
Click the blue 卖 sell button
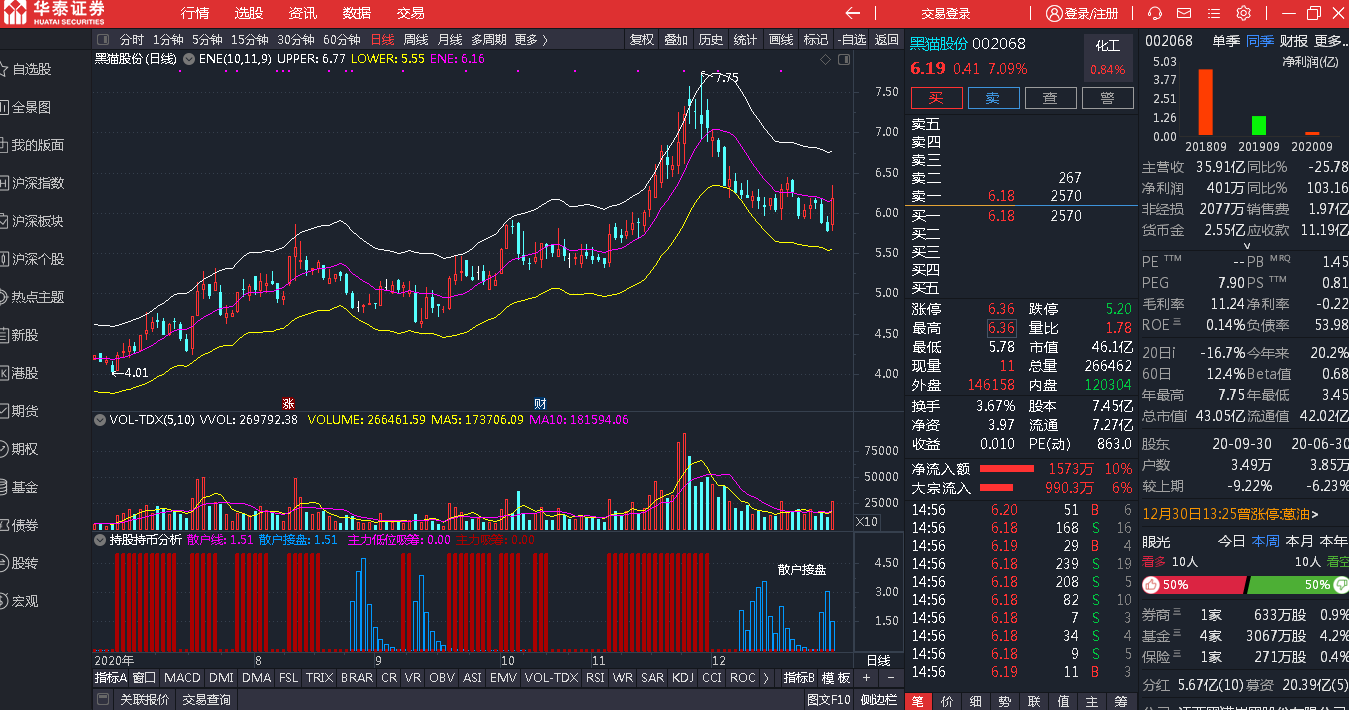tap(993, 98)
